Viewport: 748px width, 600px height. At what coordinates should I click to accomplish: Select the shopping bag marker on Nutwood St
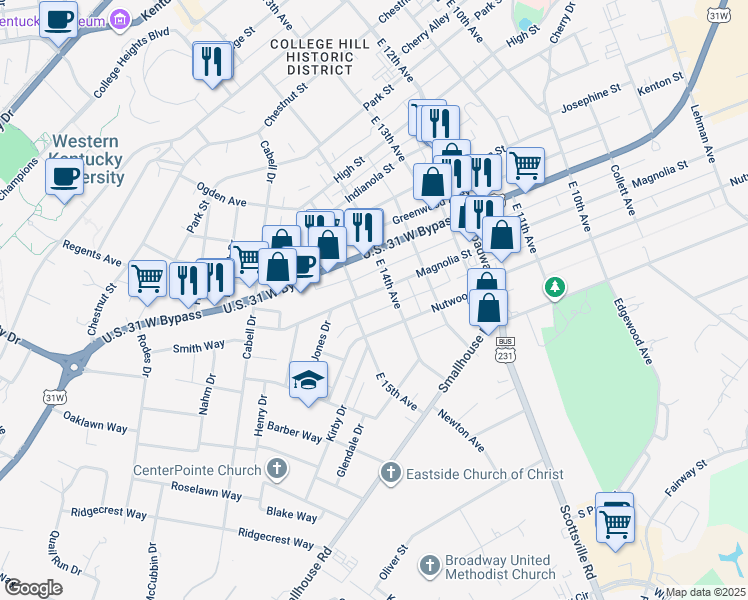point(488,308)
